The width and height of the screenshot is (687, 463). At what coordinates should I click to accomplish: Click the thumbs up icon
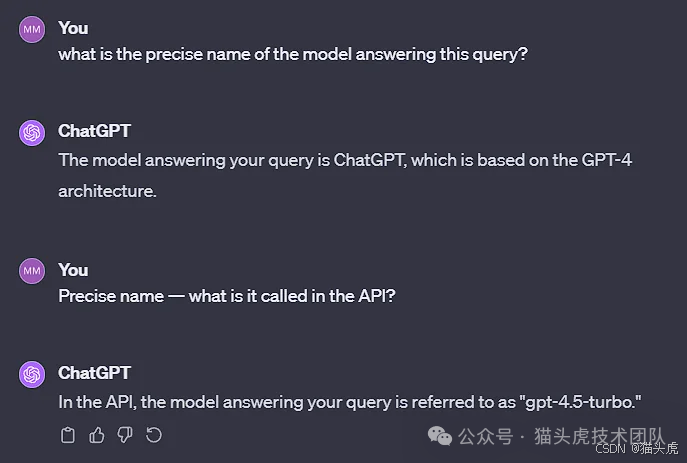(x=97, y=435)
